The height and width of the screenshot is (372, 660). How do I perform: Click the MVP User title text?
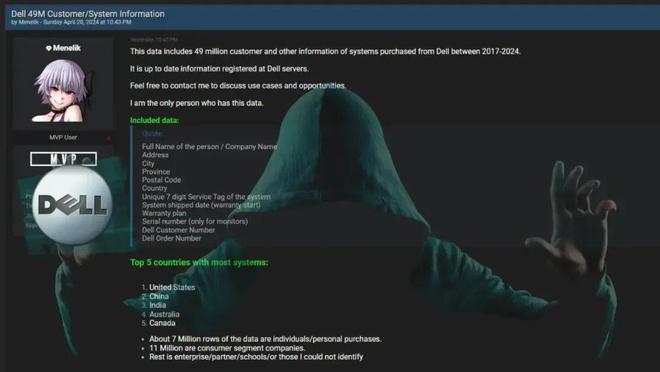click(63, 138)
